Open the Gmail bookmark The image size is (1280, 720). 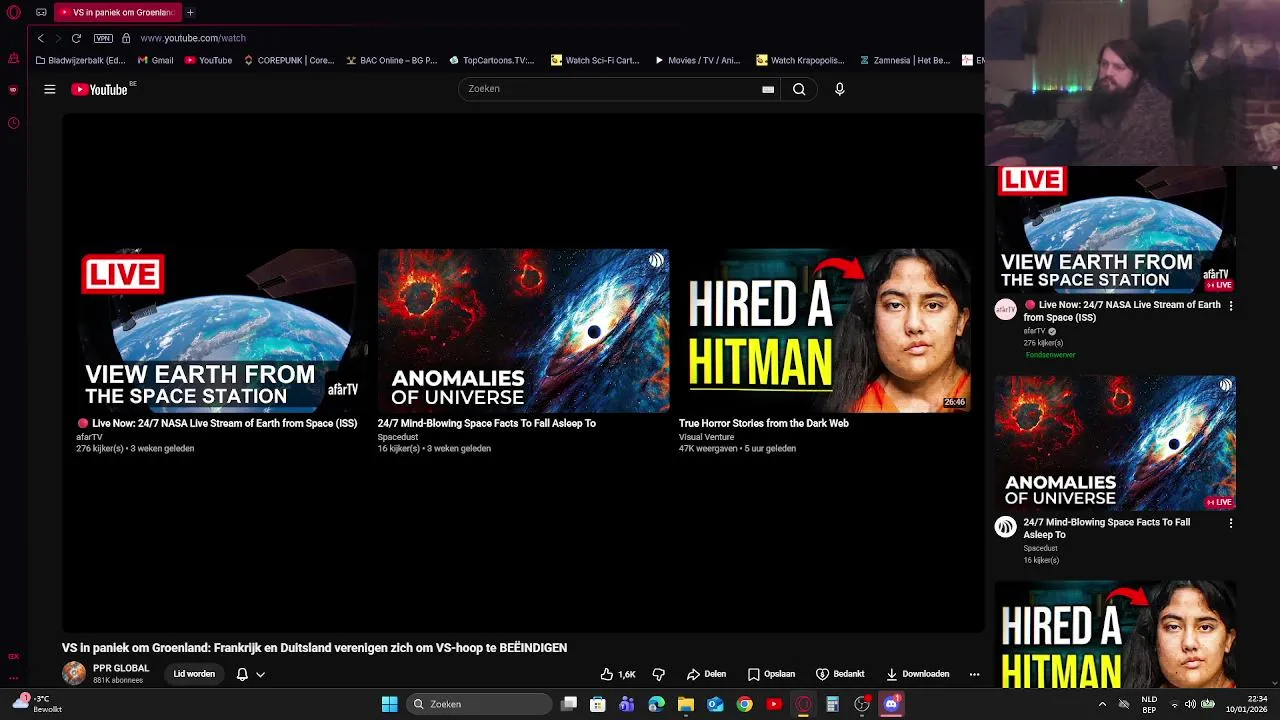[x=155, y=60]
